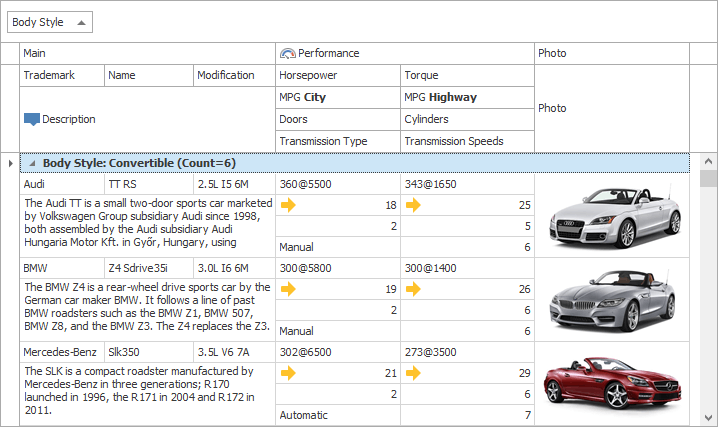Select the BMW trademark cell
718x427 pixels.
point(62,268)
